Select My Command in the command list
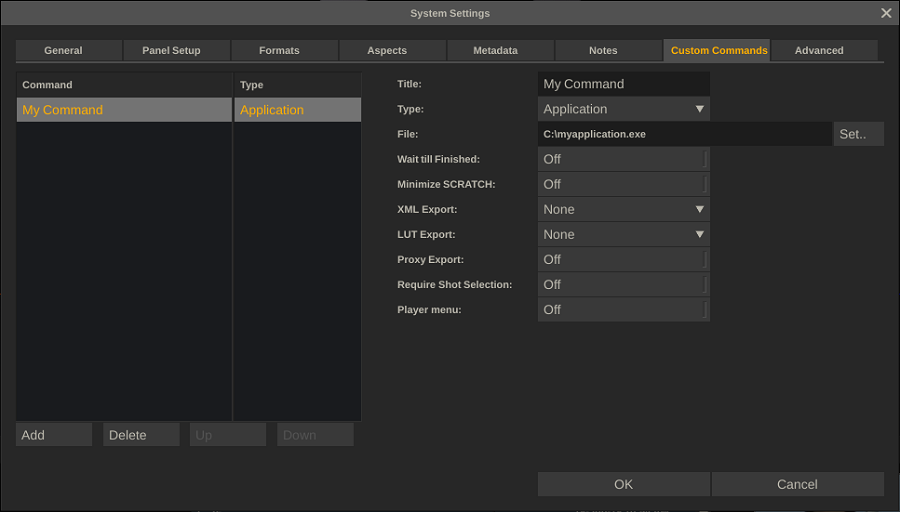The width and height of the screenshot is (900, 512). pyautogui.click(x=123, y=110)
